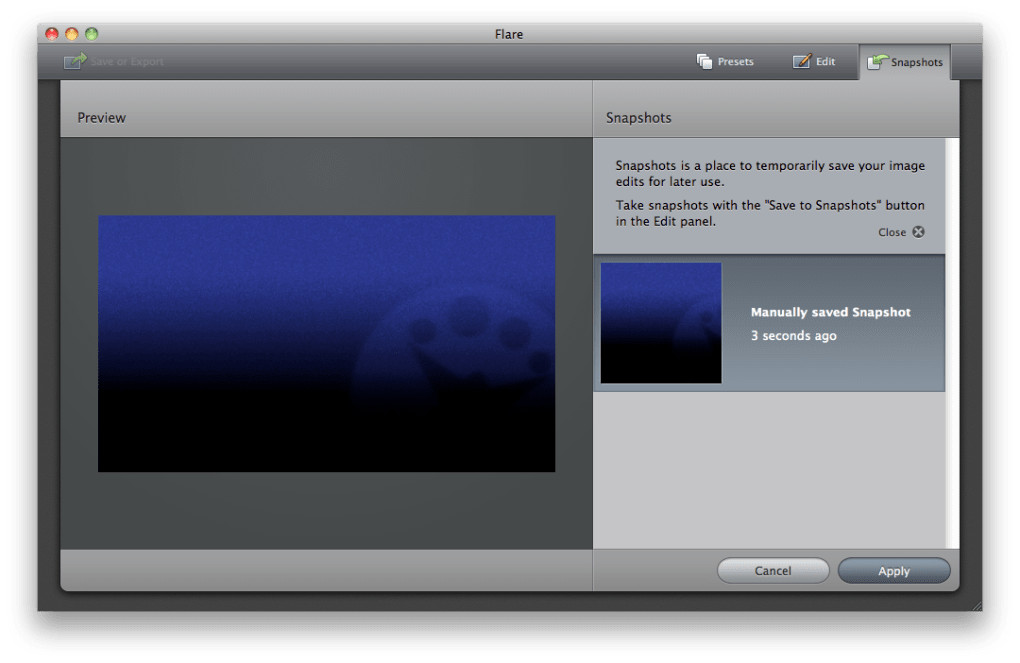Click the green zoom window button

(92, 34)
